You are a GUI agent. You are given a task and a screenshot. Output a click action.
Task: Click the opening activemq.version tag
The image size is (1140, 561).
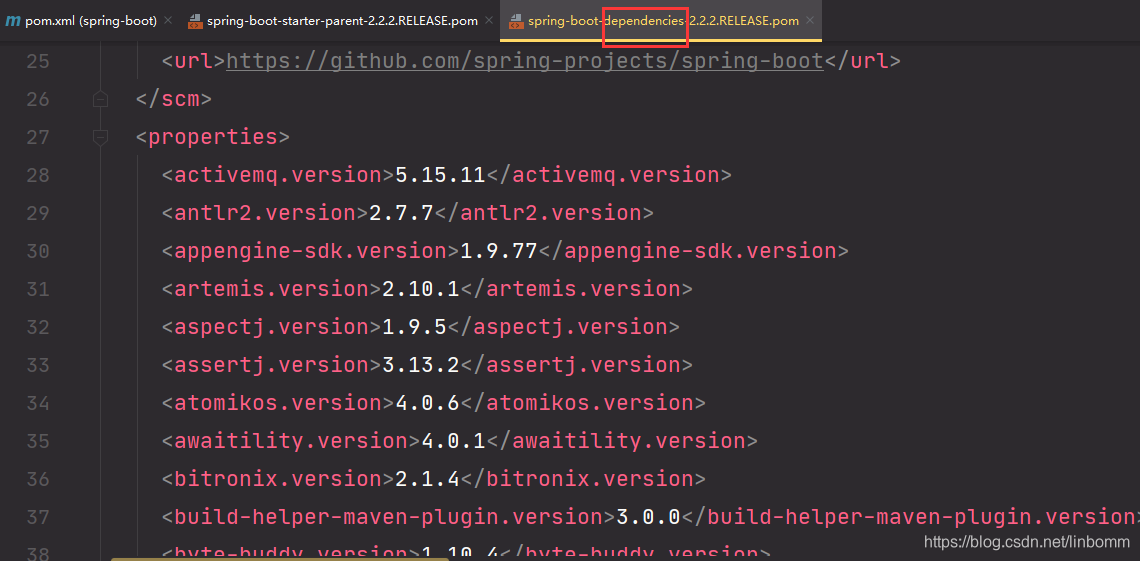tap(278, 174)
